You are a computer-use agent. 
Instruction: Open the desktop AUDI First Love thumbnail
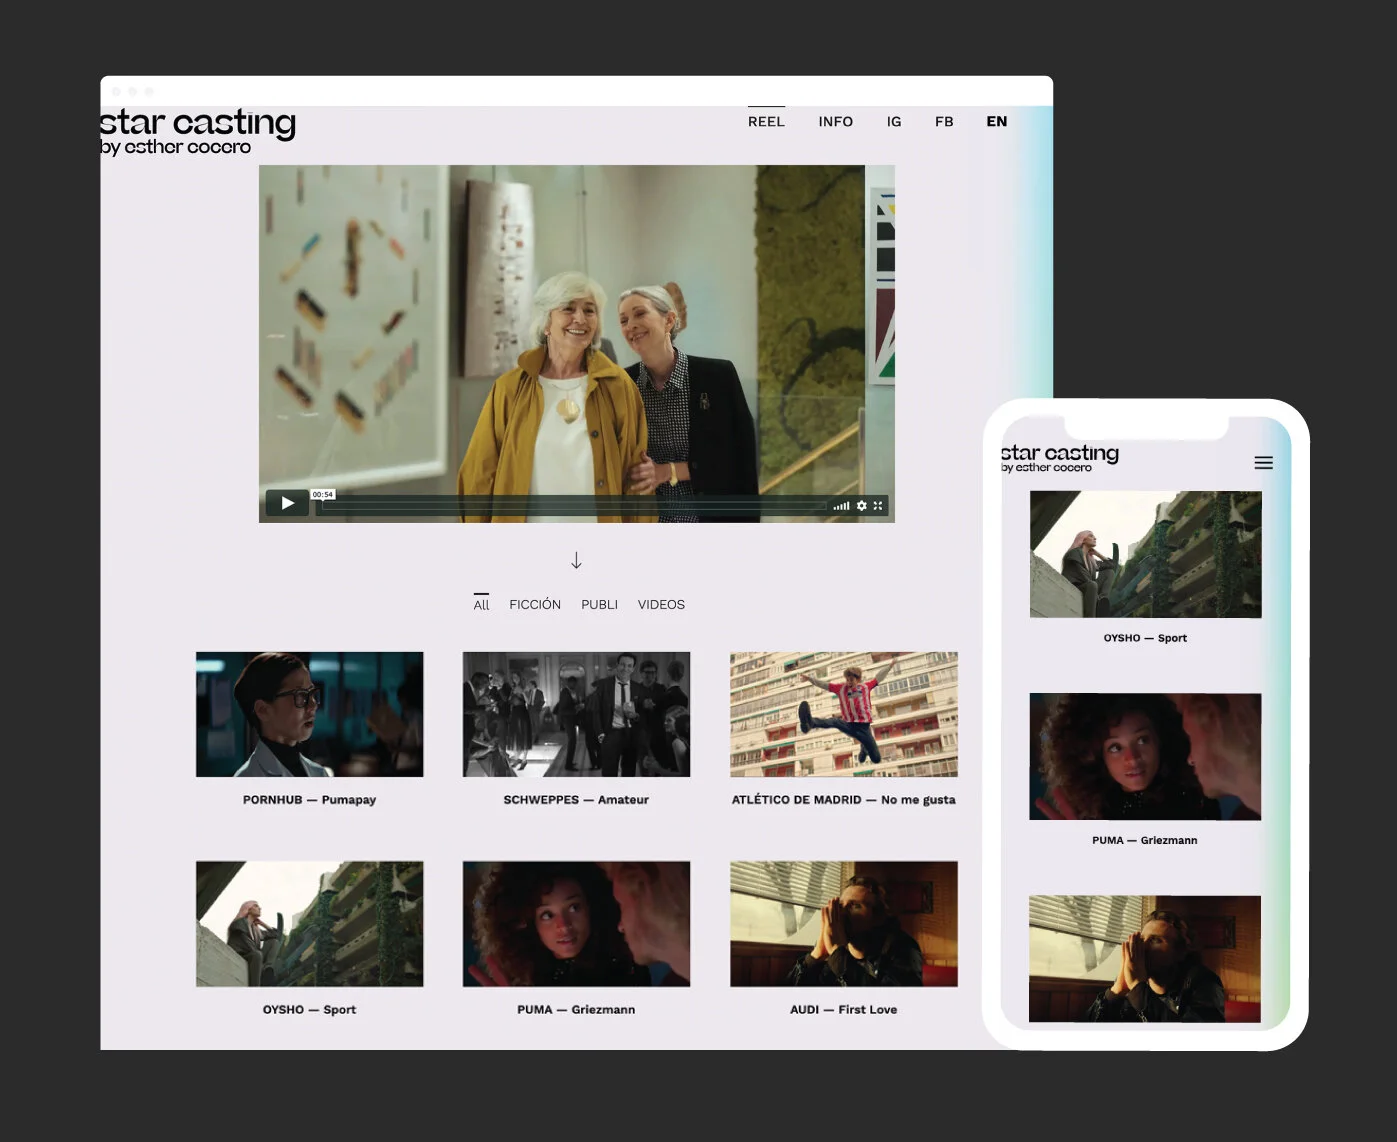[x=844, y=924]
